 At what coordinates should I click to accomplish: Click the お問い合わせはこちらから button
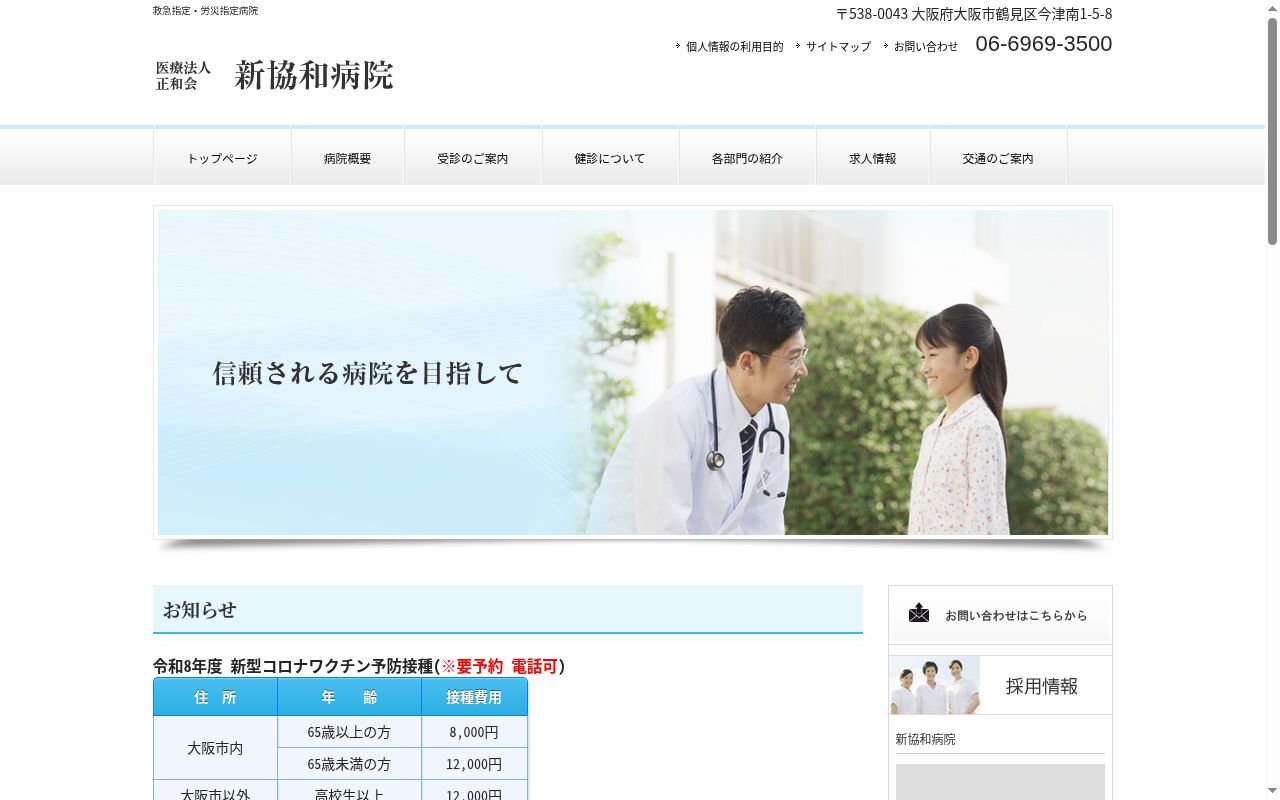click(1000, 614)
